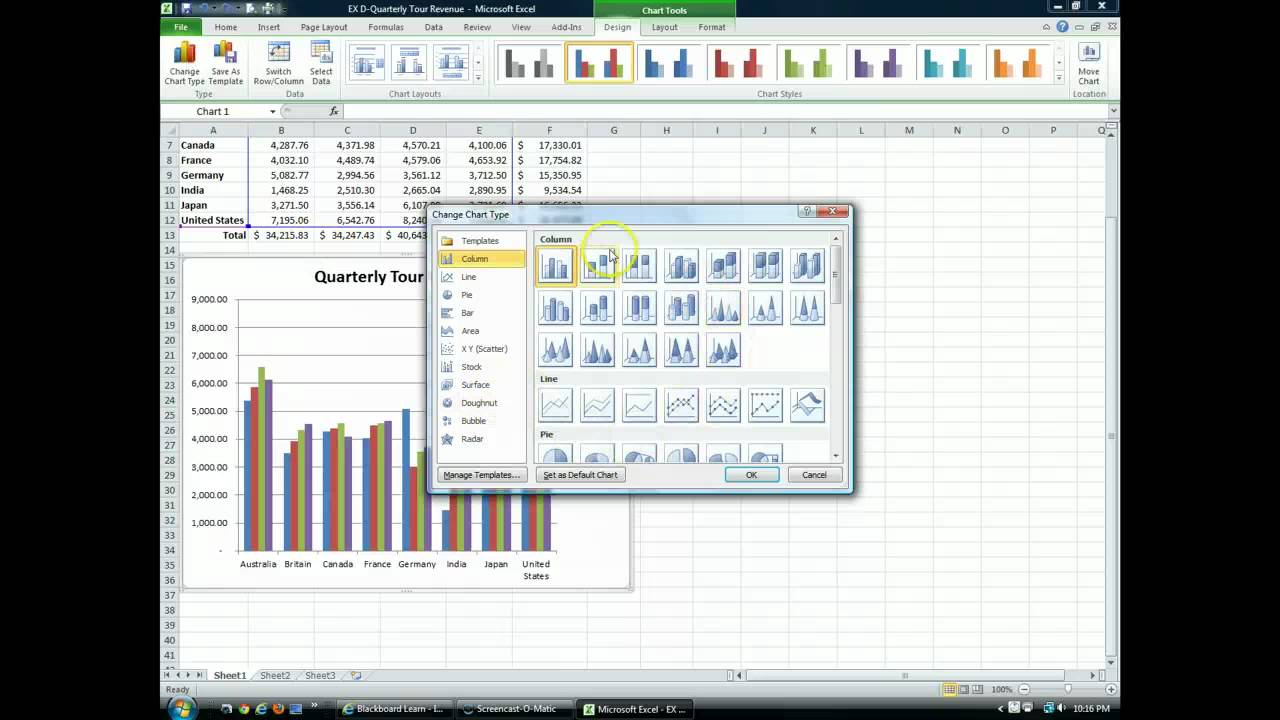
Task: Switch to the Insert ribbon tab
Action: tap(268, 27)
